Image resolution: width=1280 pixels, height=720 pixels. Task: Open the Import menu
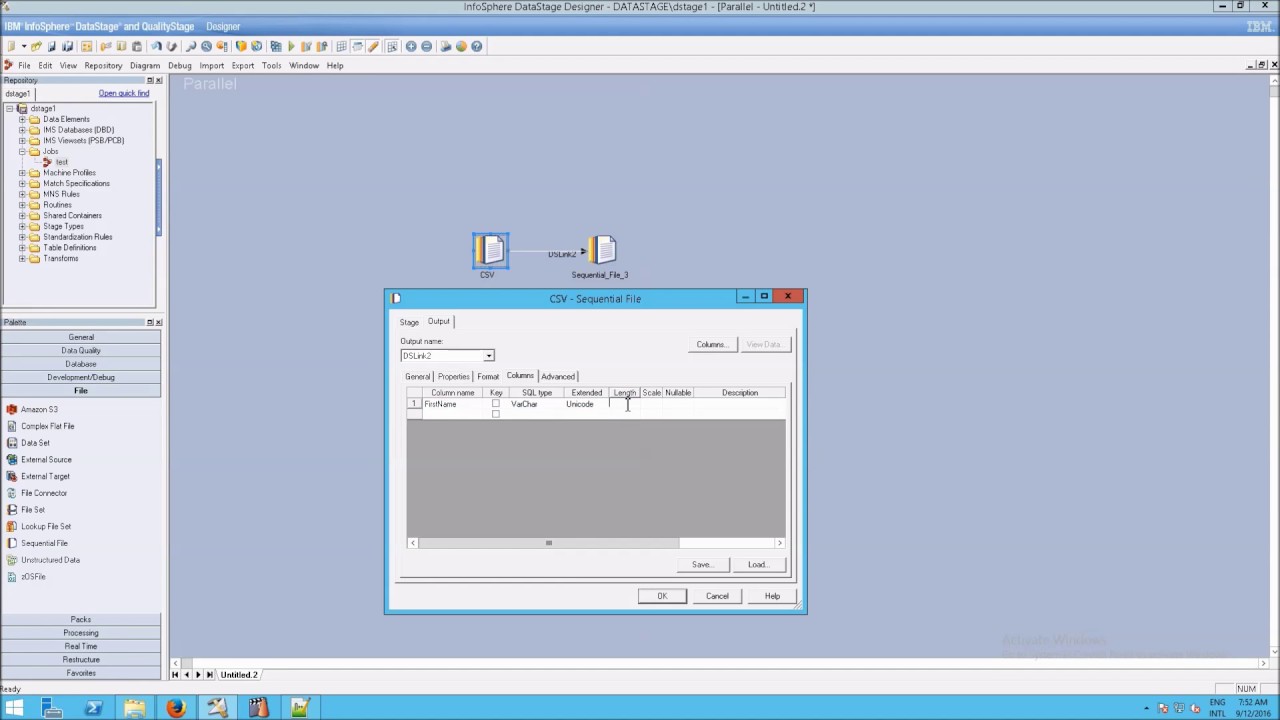coord(211,66)
